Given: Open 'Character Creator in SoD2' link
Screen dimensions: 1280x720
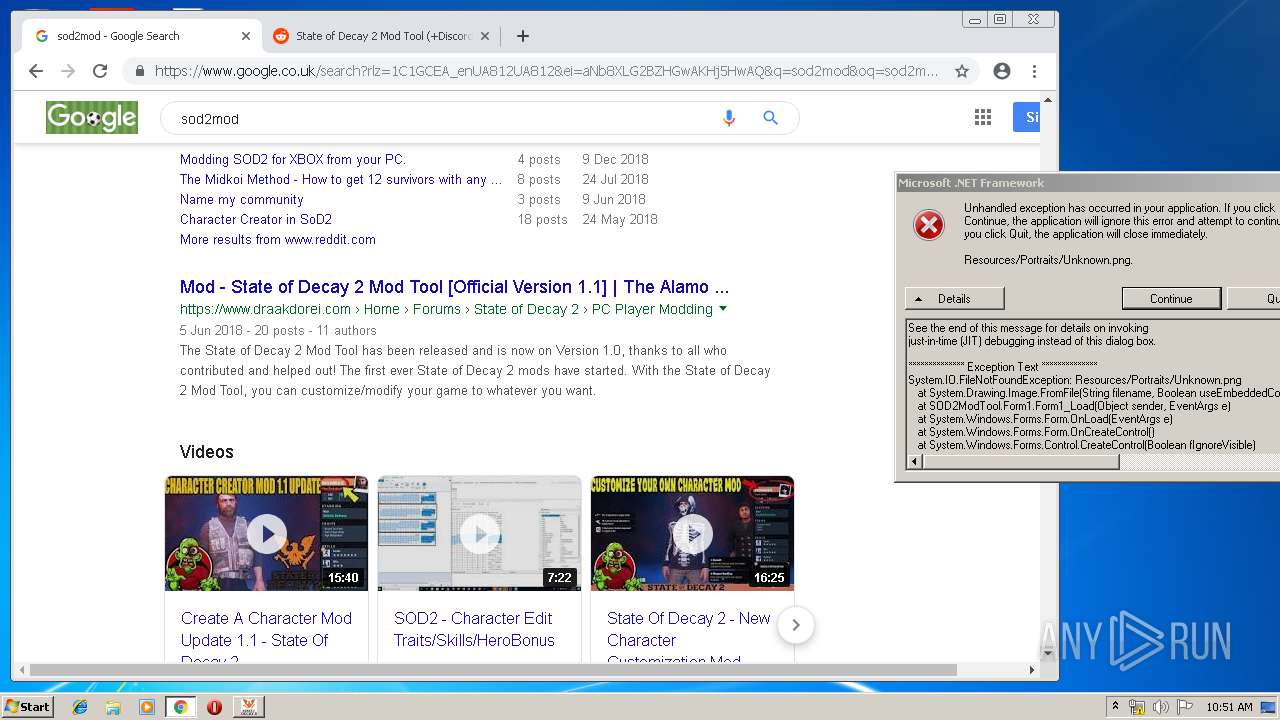Looking at the screenshot, I should click(256, 219).
